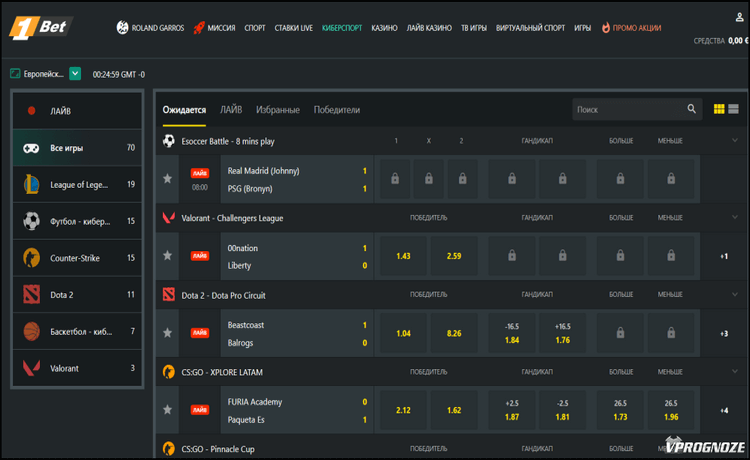750x460 pixels.
Task: Open the Лайв Казино menu item
Action: coord(429,28)
